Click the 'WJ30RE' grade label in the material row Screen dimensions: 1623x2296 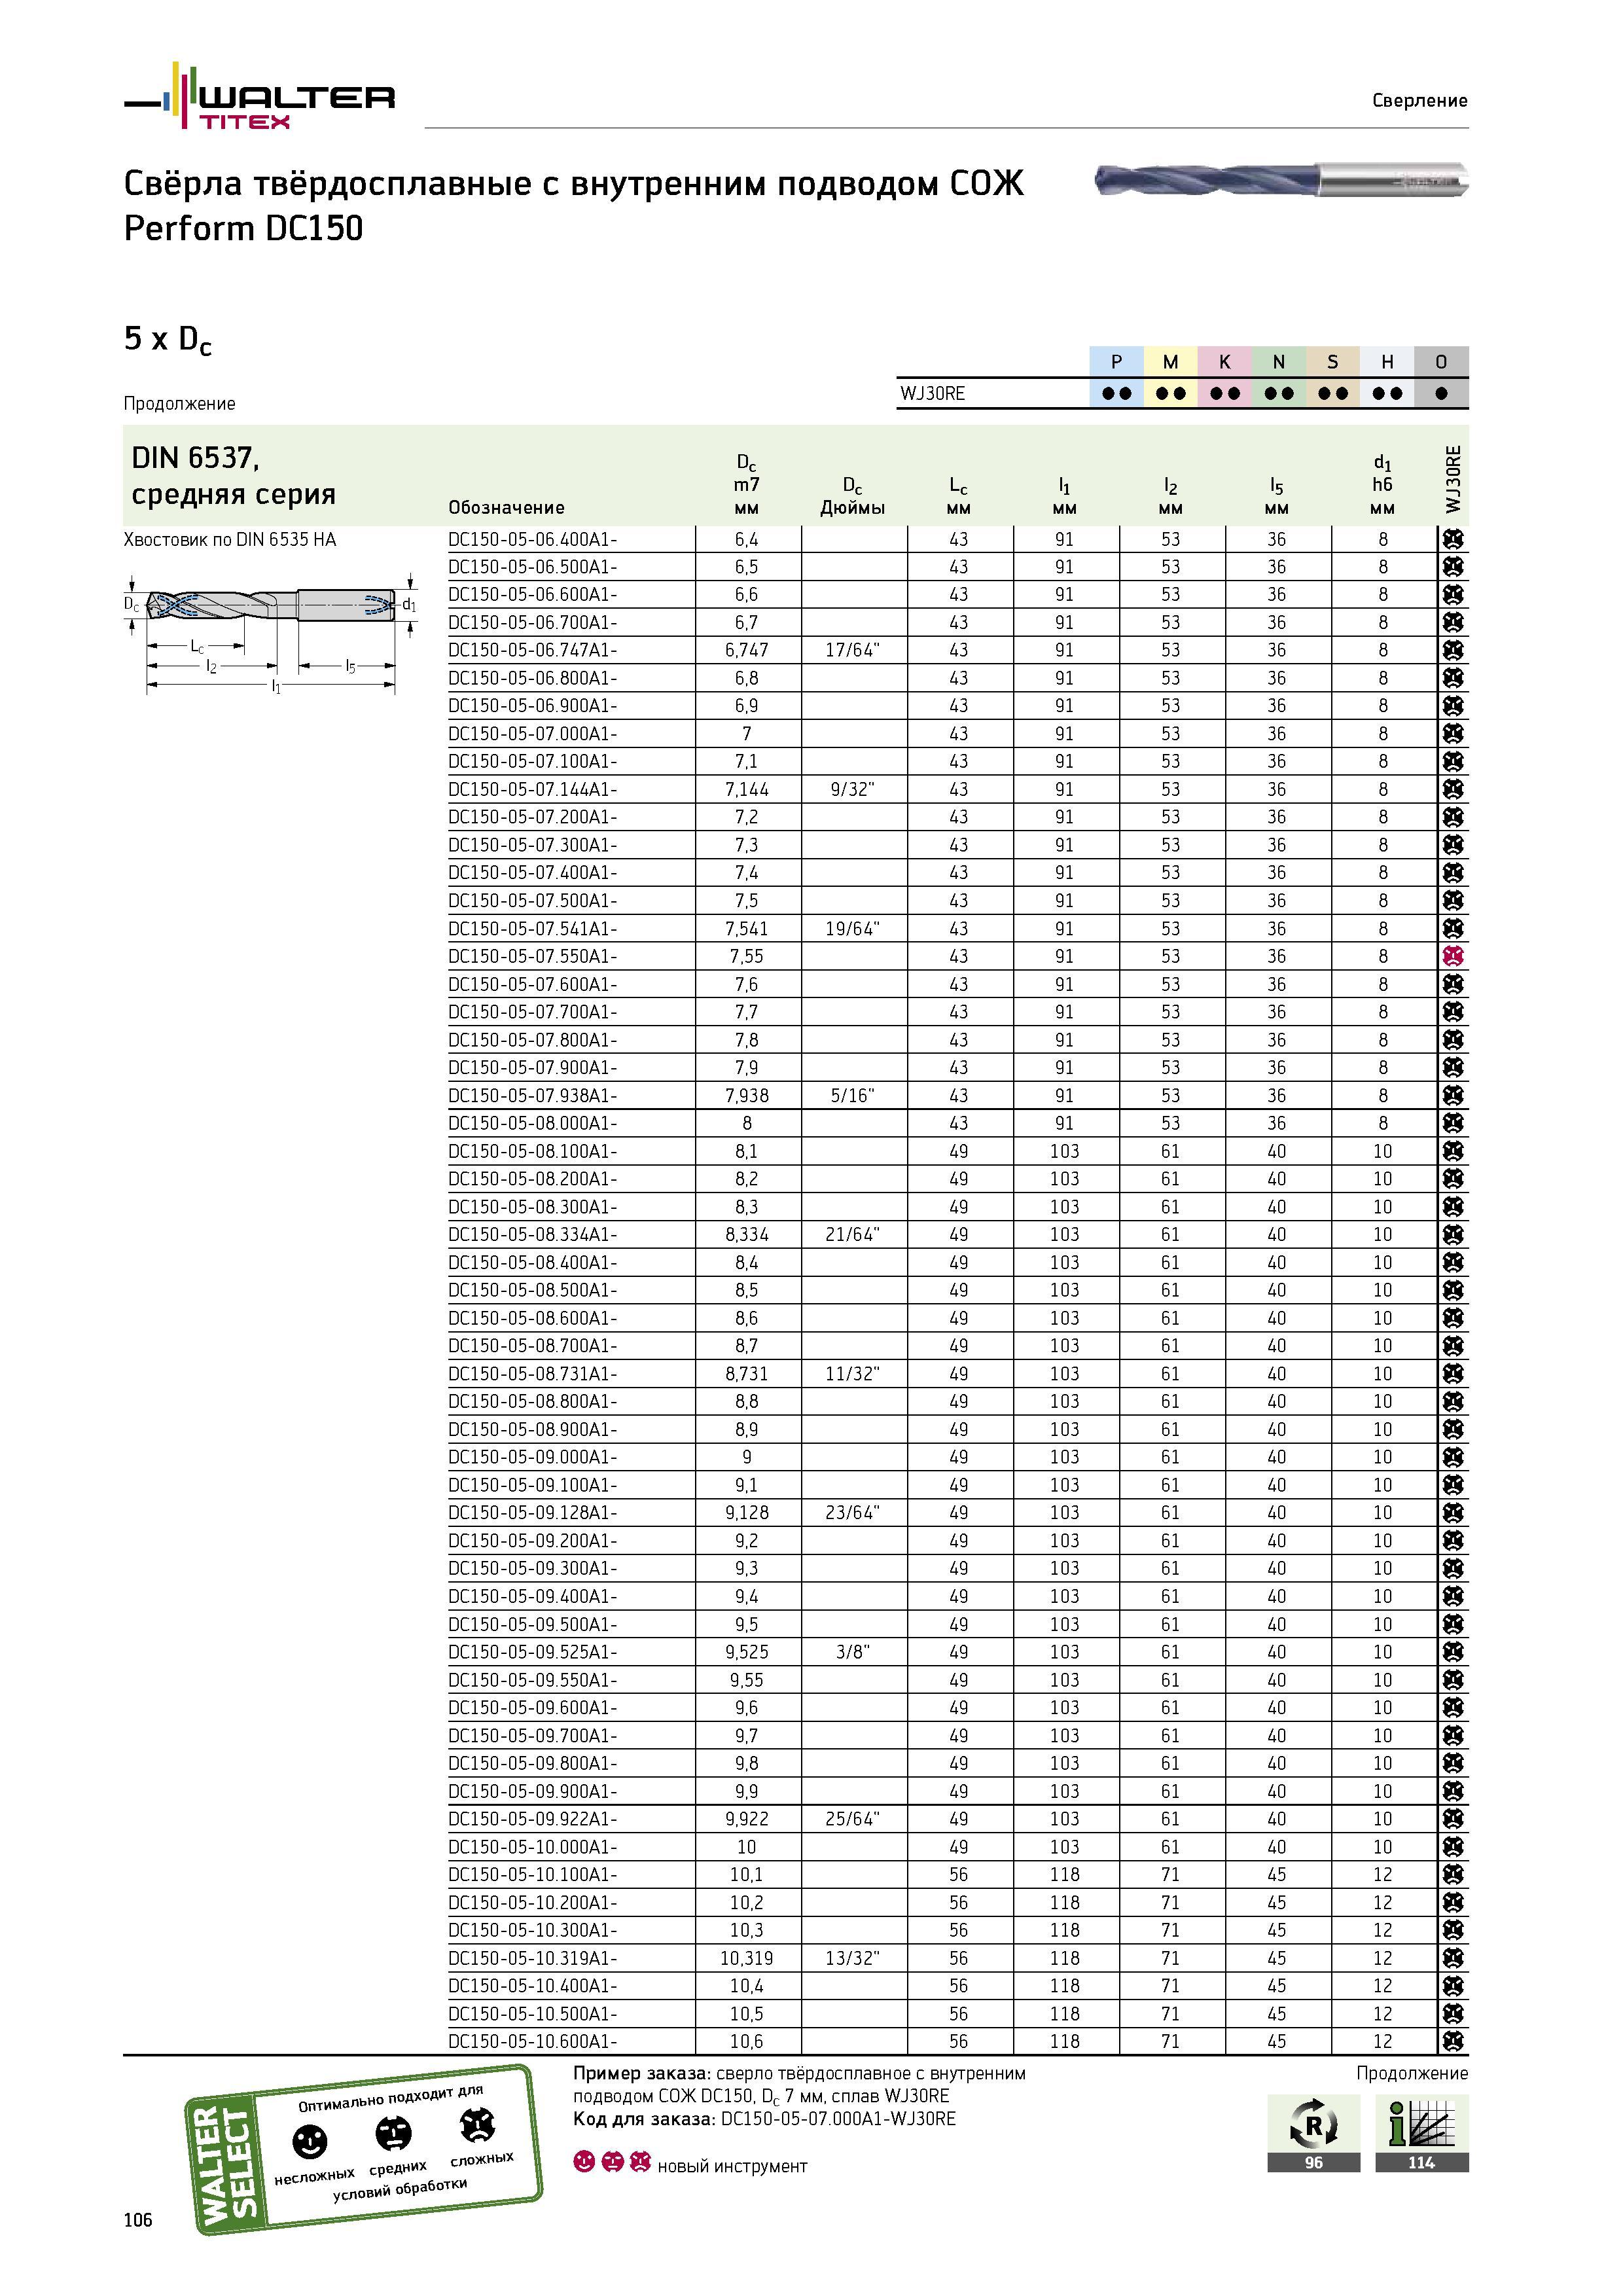(932, 393)
